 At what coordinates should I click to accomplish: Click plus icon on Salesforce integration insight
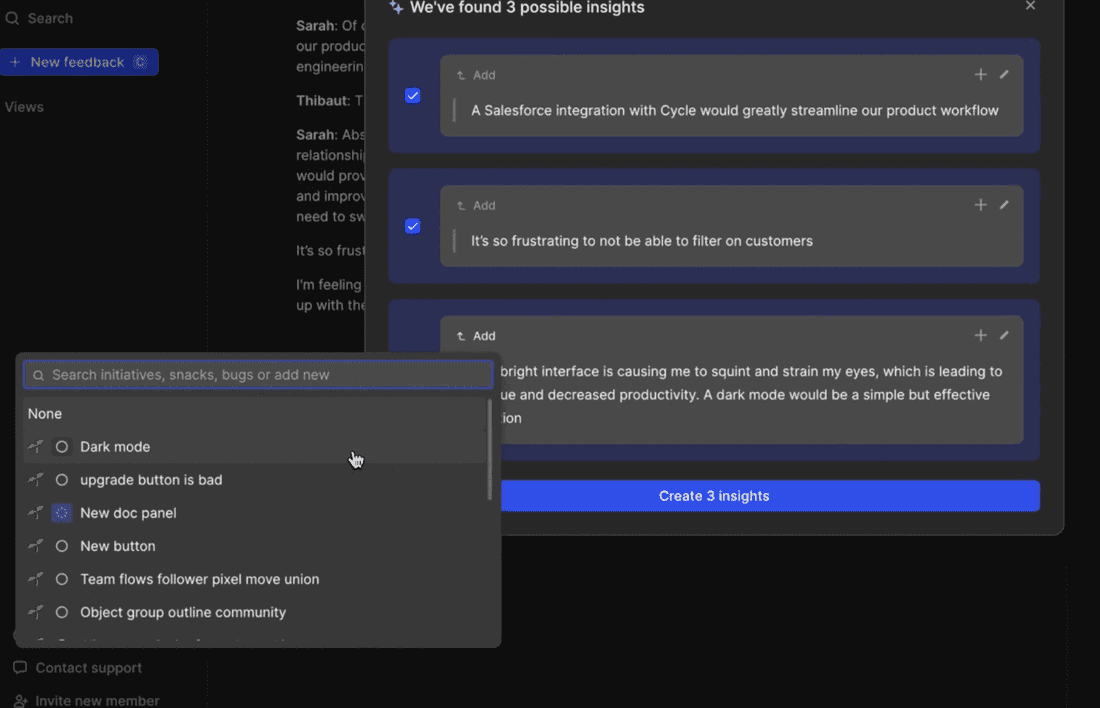pyautogui.click(x=980, y=75)
